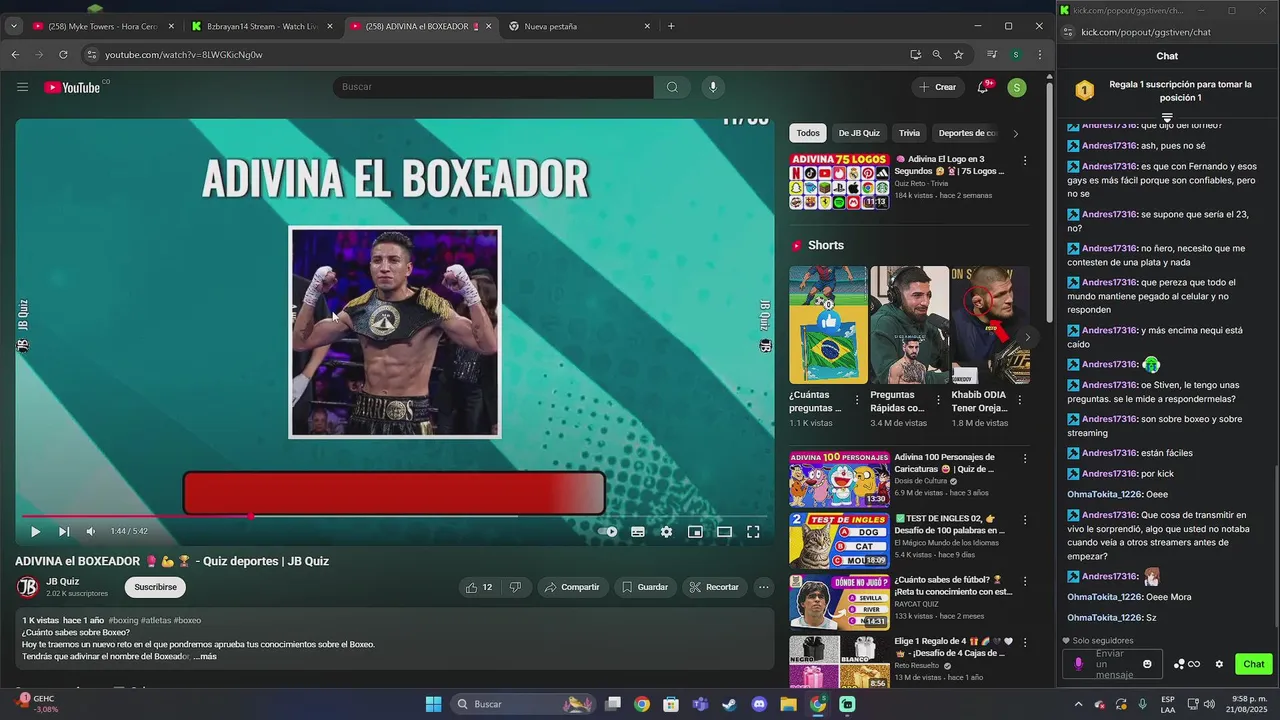Open Steam from the taskbar

coord(729,704)
